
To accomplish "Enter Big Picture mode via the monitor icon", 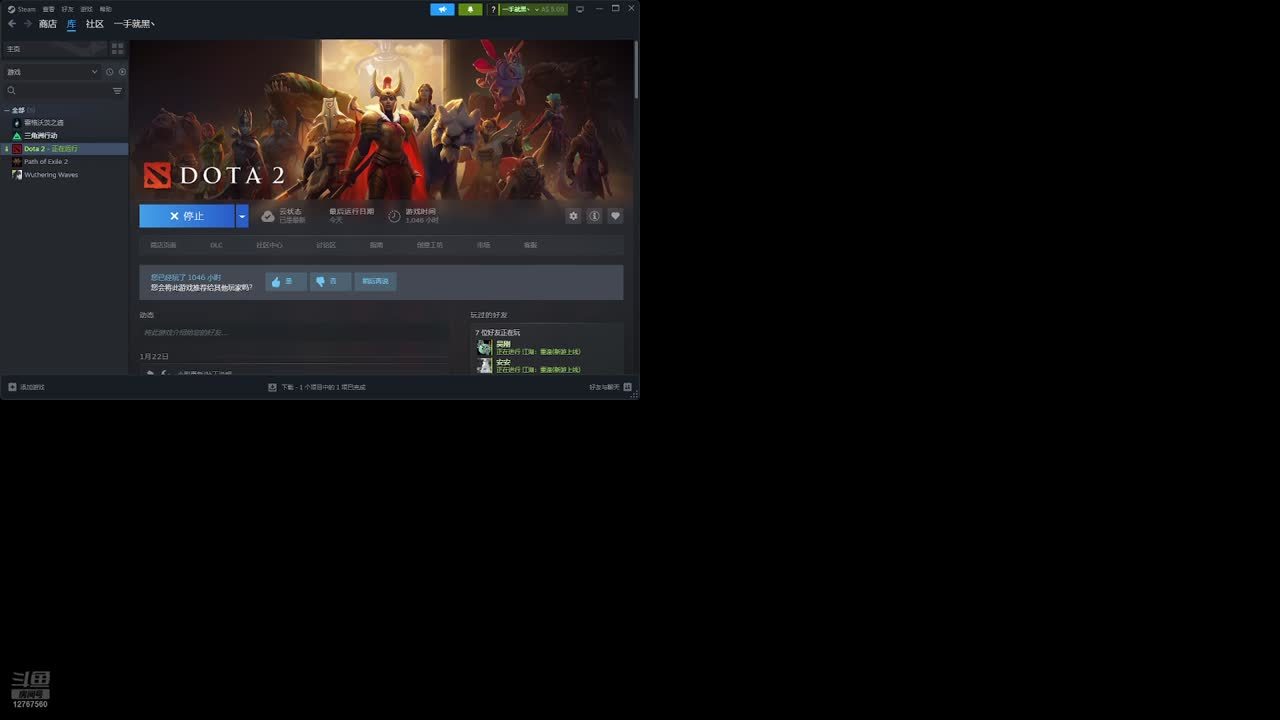I will click(x=579, y=9).
